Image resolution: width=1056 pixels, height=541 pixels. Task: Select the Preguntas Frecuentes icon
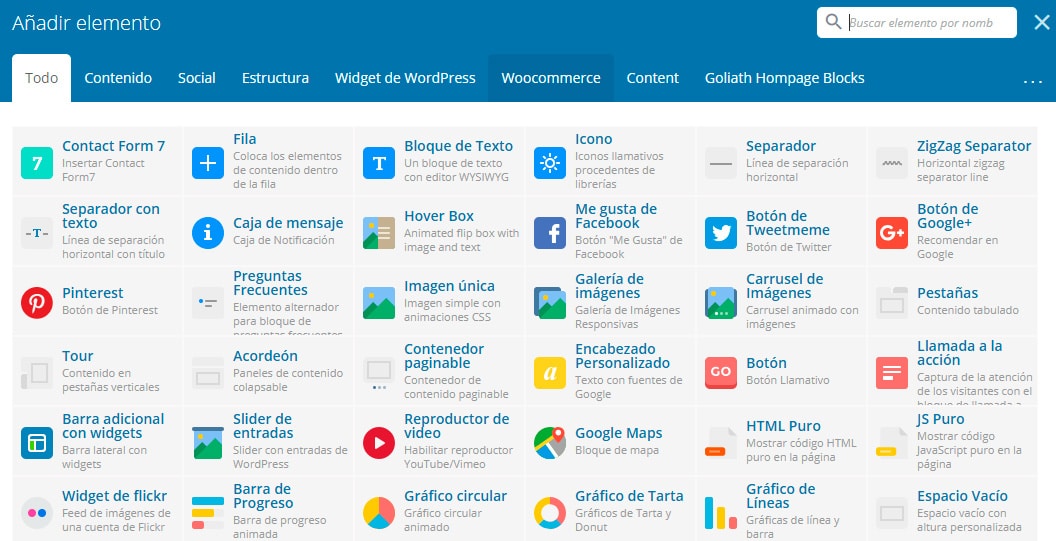(208, 303)
